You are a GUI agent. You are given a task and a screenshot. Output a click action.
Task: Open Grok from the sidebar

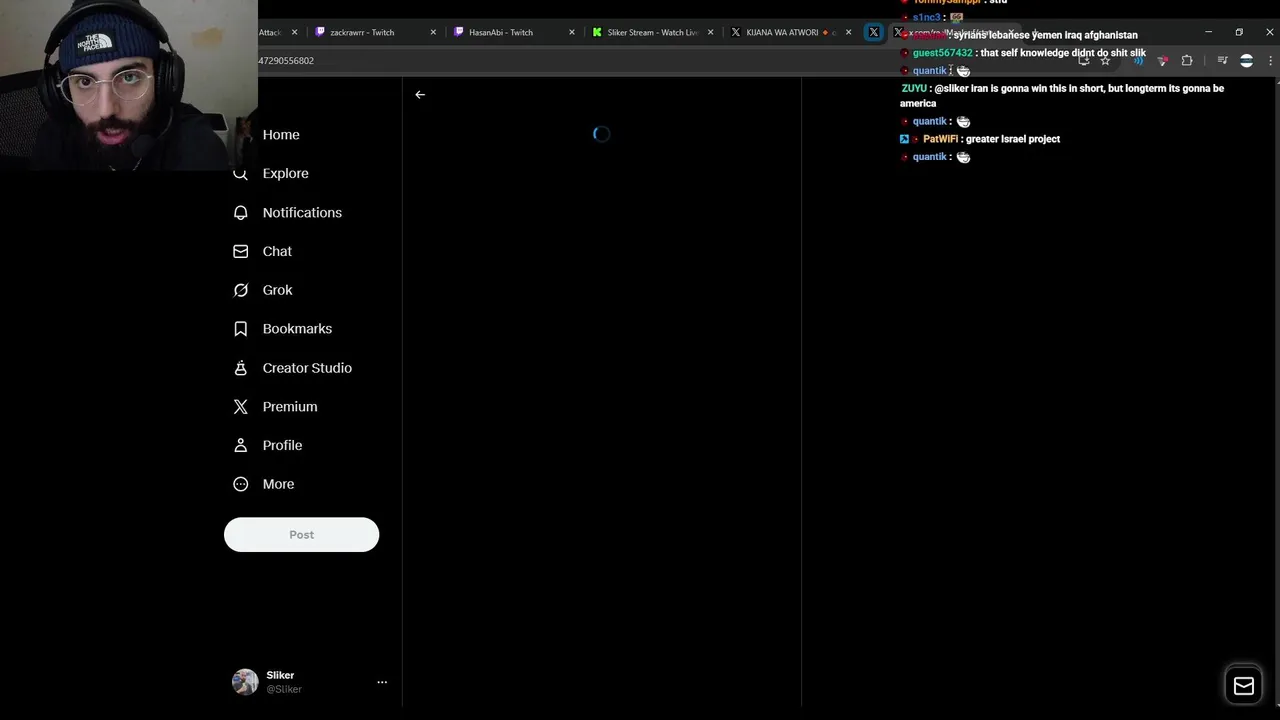click(277, 290)
